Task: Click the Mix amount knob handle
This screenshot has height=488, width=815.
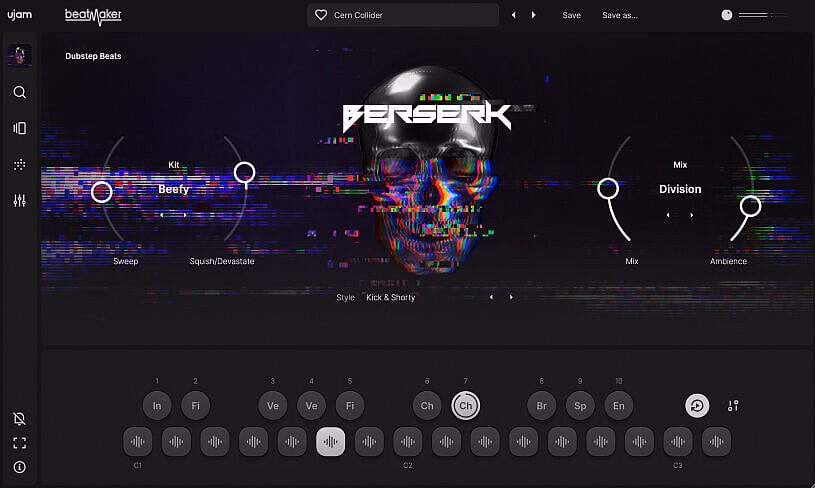Action: 608,189
